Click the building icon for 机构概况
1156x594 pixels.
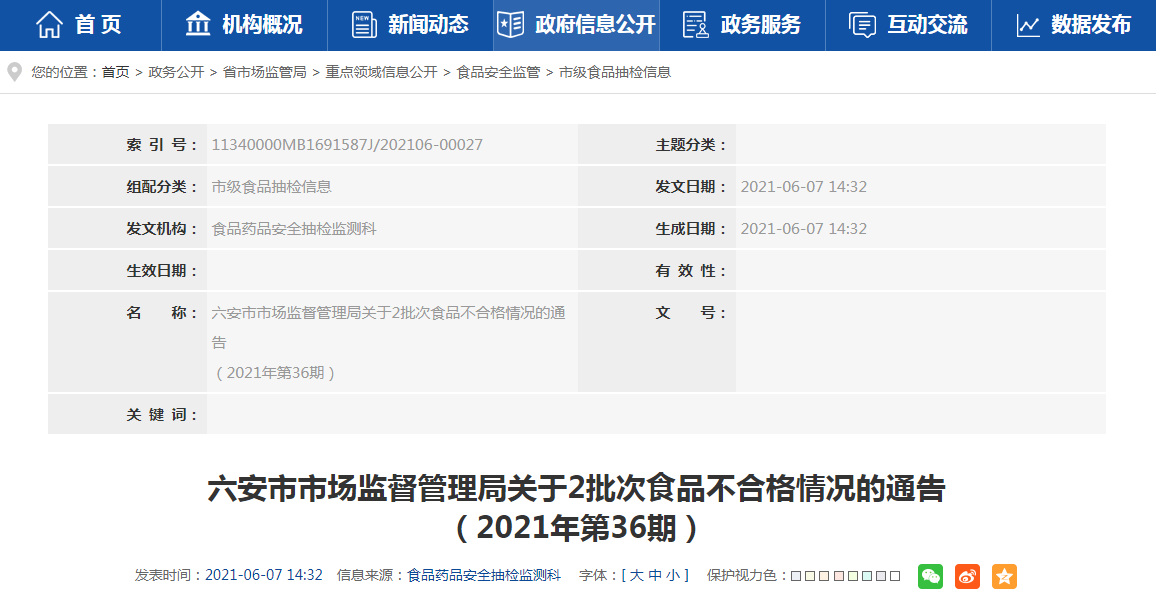click(198, 24)
